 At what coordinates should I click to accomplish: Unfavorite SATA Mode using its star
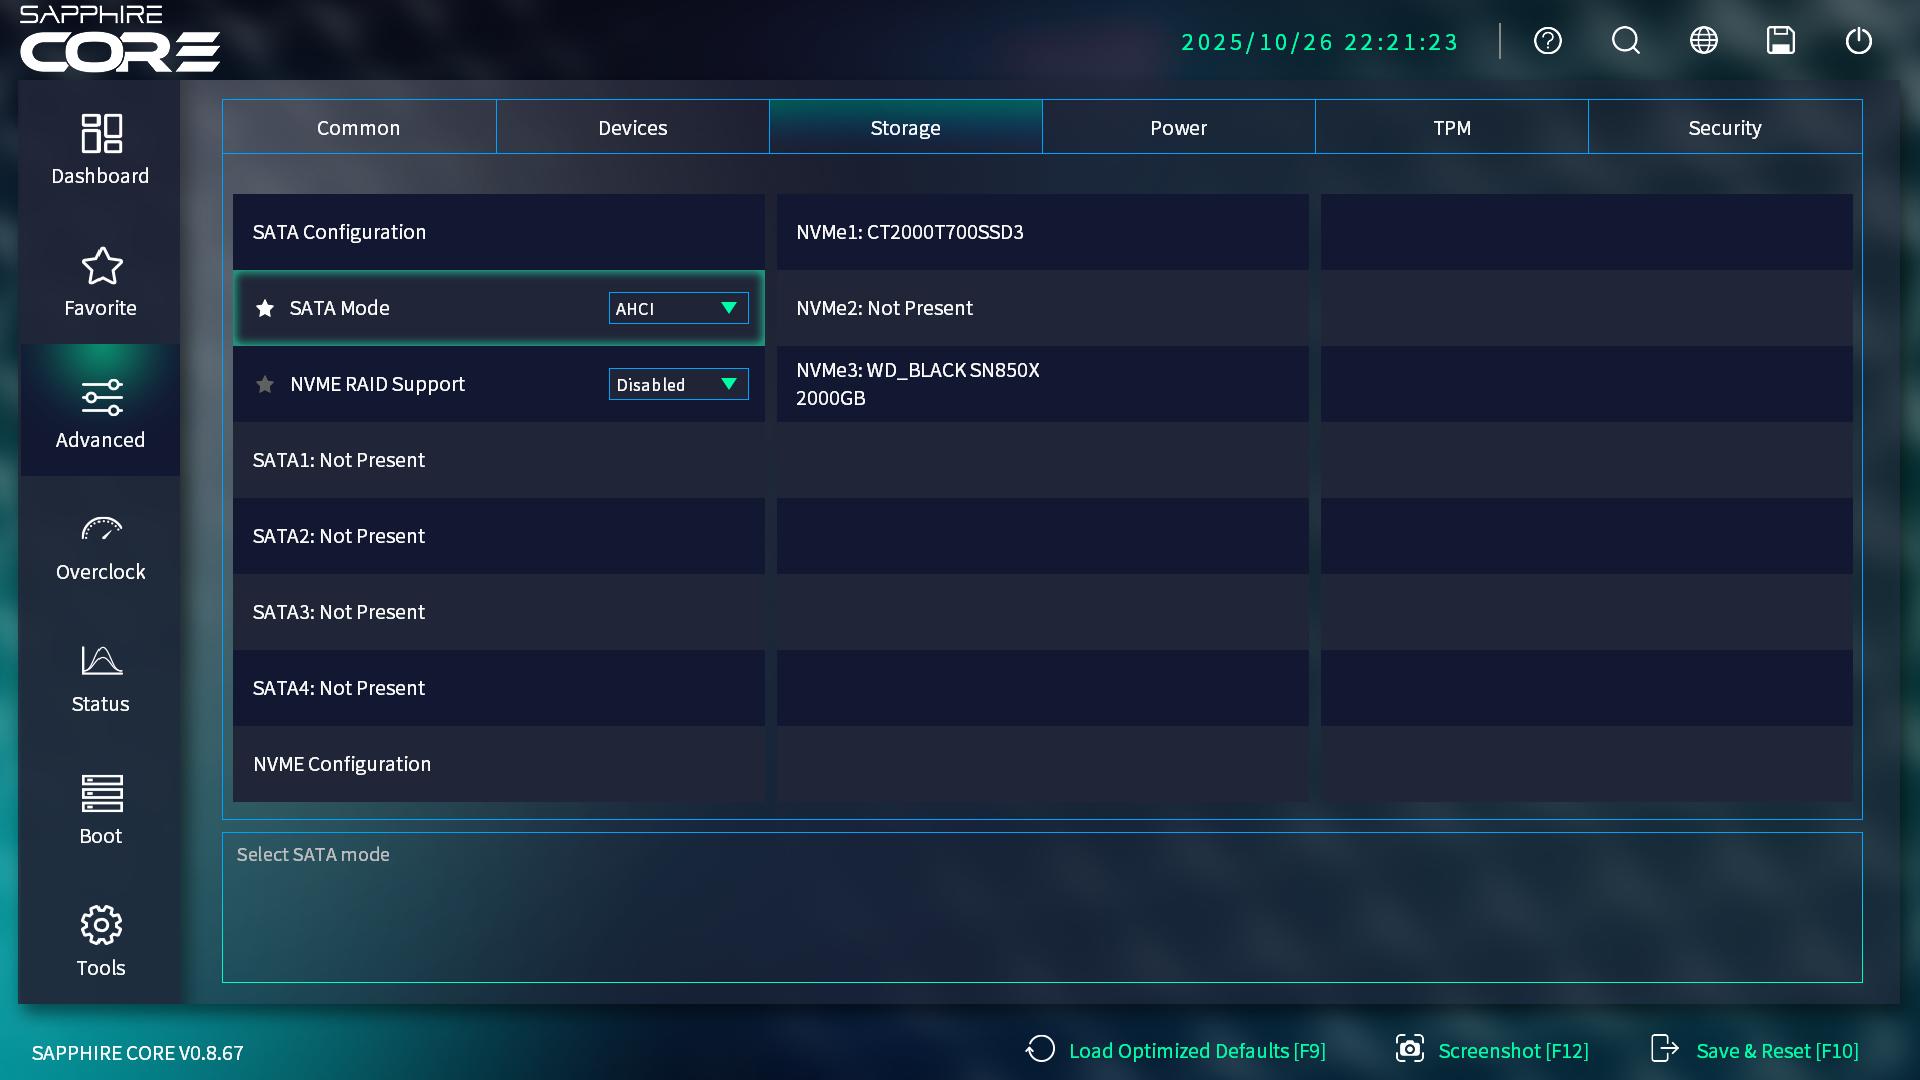pyautogui.click(x=265, y=309)
